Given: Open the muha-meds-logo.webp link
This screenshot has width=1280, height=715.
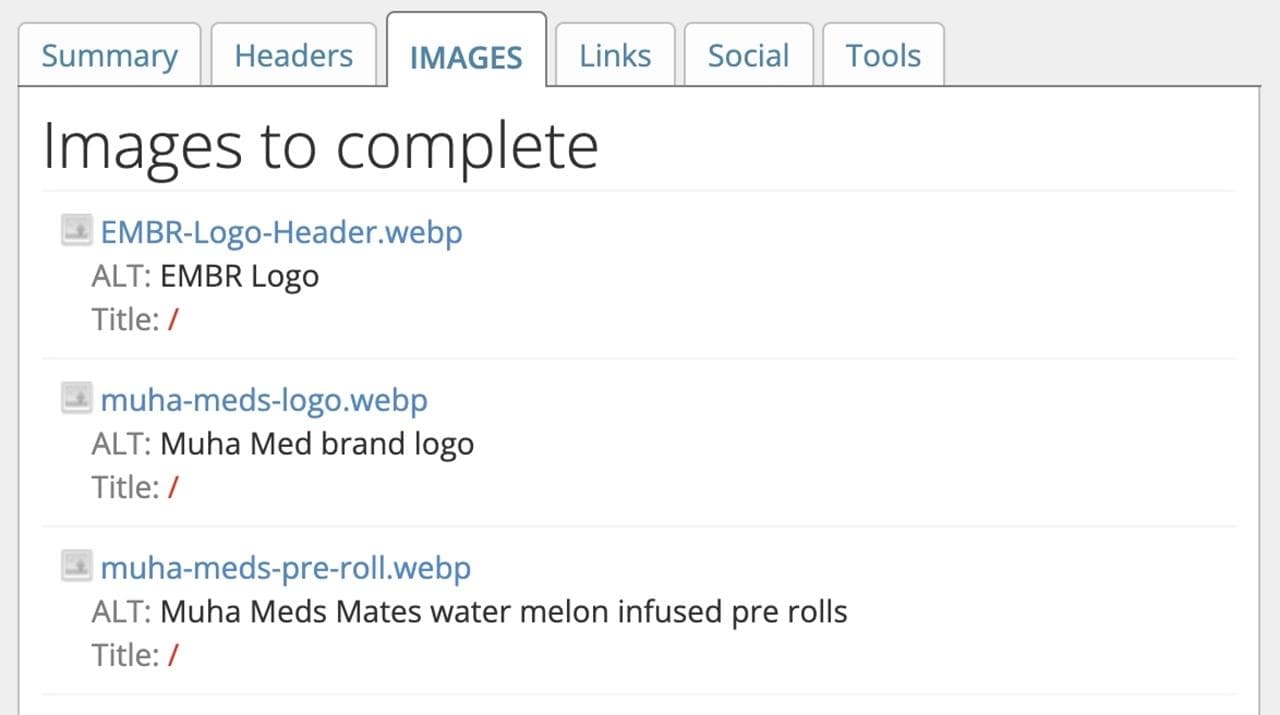Looking at the screenshot, I should 264,400.
